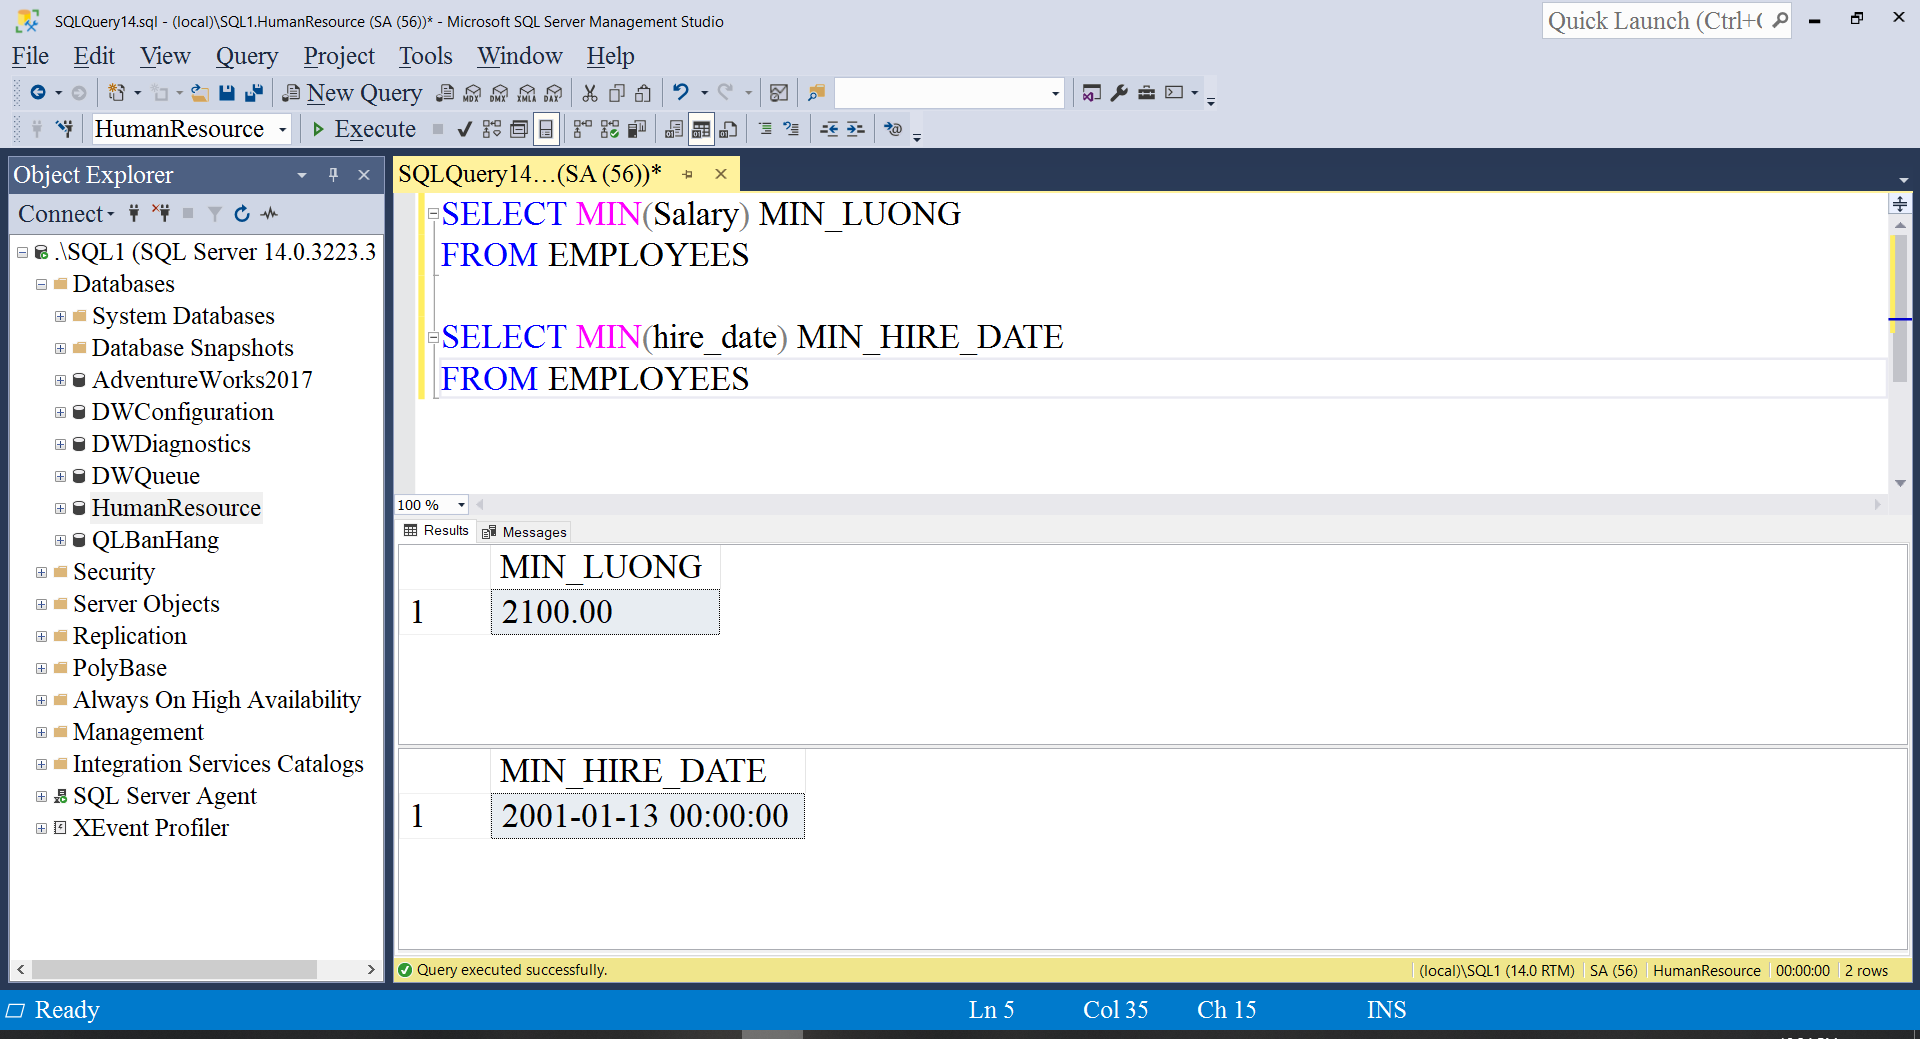Click the MDX query icon
The height and width of the screenshot is (1039, 1920).
pyautogui.click(x=472, y=93)
